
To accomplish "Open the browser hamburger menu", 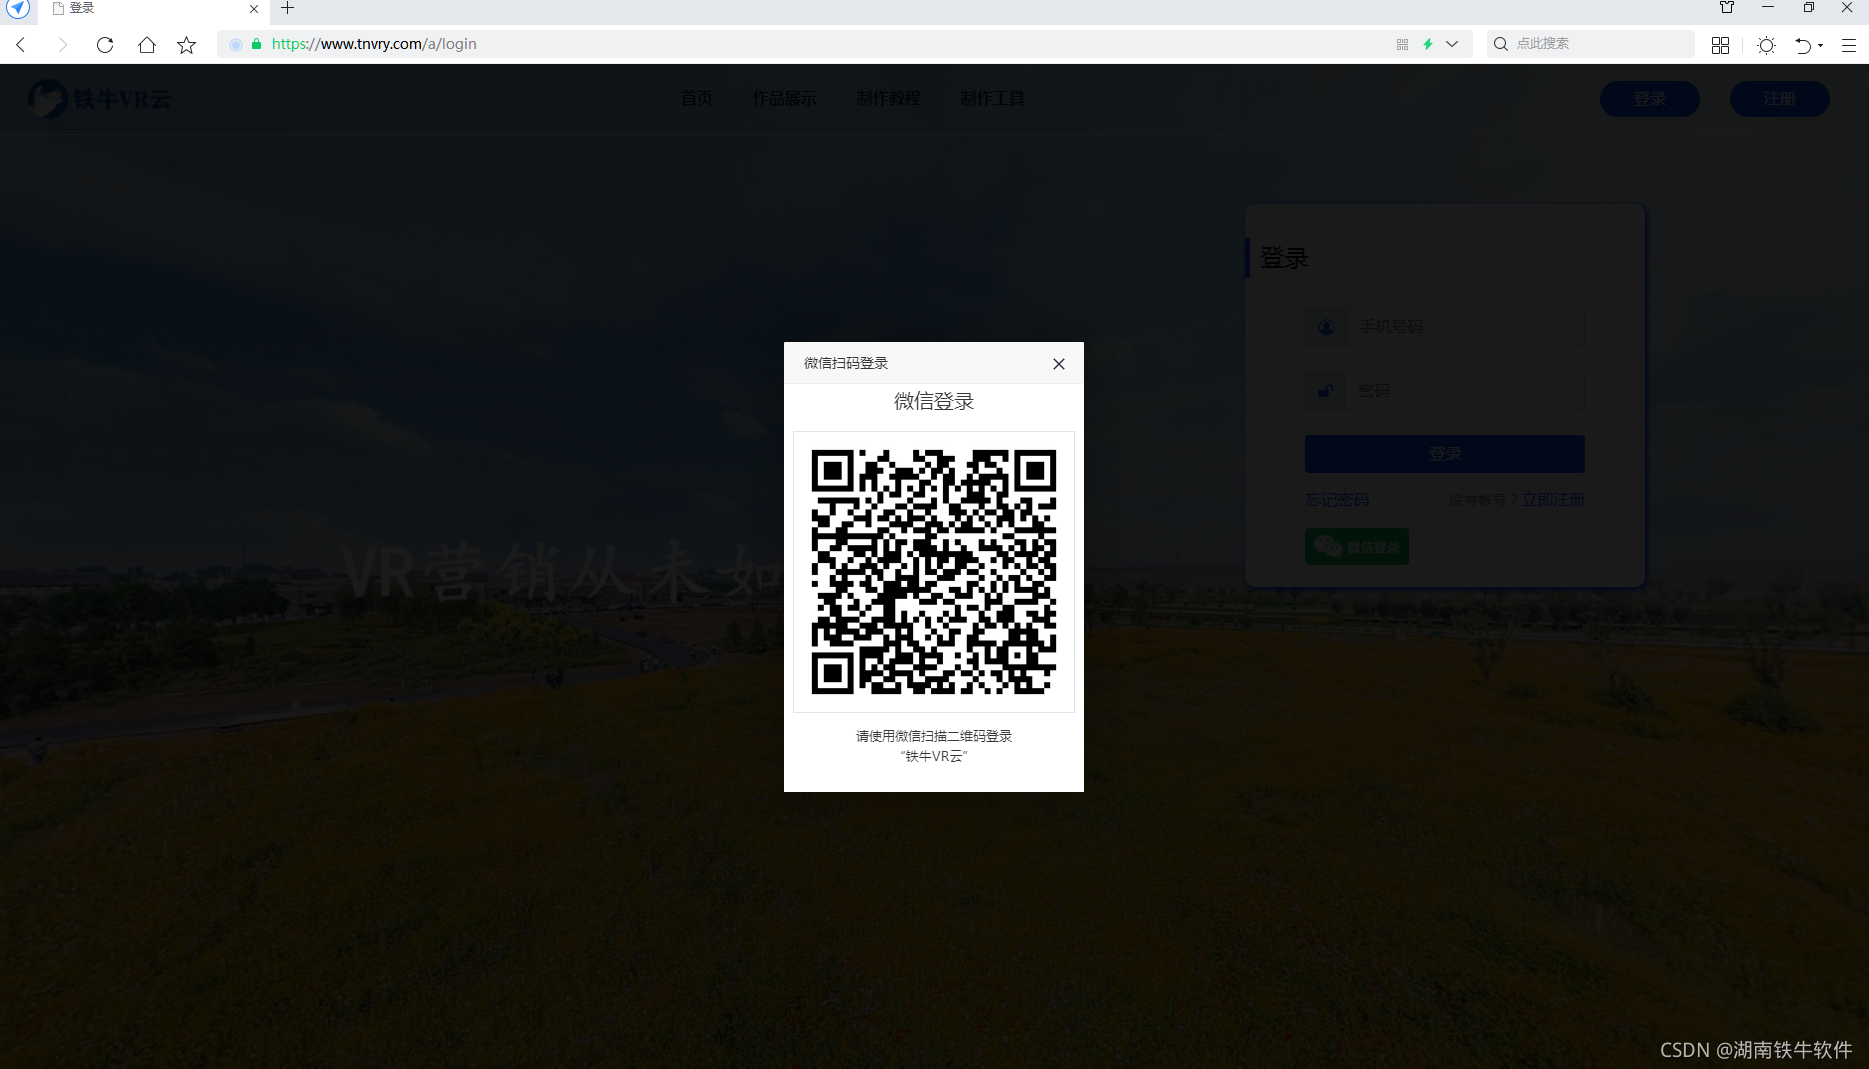I will 1848,45.
